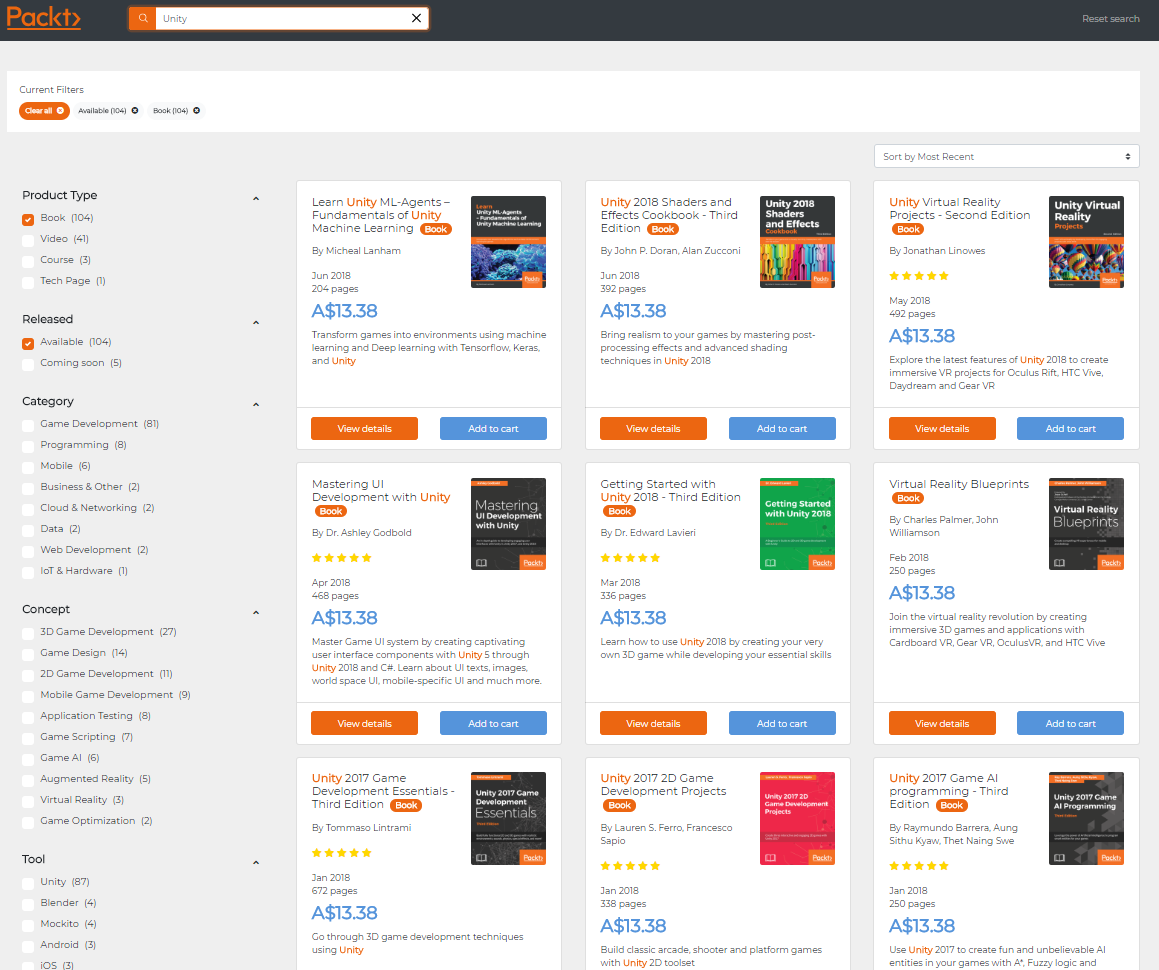This screenshot has width=1159, height=970.
Task: Collapse the Product Type section
Action: point(256,198)
